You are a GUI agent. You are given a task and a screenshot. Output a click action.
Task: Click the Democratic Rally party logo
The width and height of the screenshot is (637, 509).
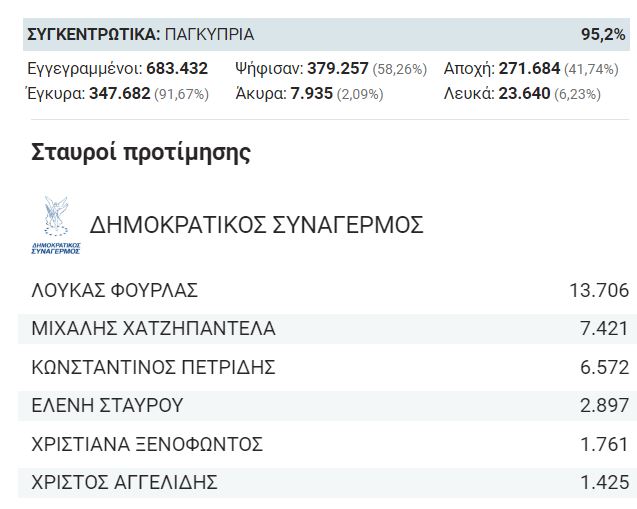pyautogui.click(x=56, y=225)
